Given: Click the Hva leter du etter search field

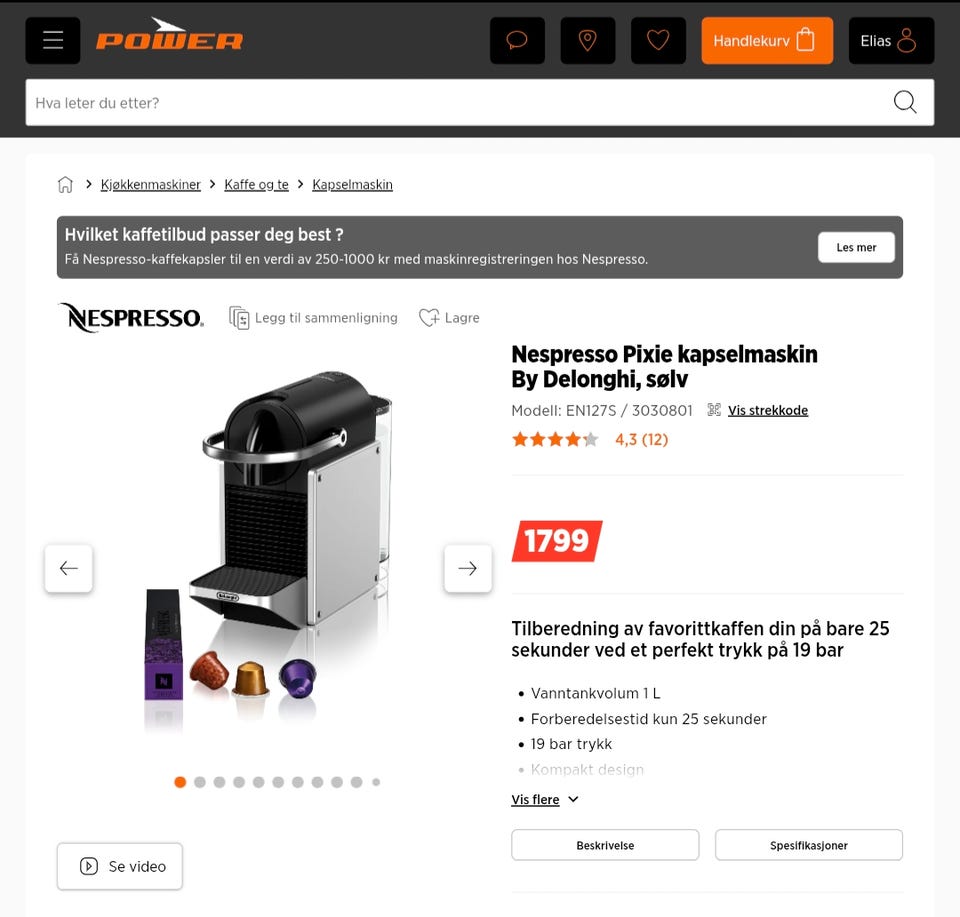Looking at the screenshot, I should (458, 102).
